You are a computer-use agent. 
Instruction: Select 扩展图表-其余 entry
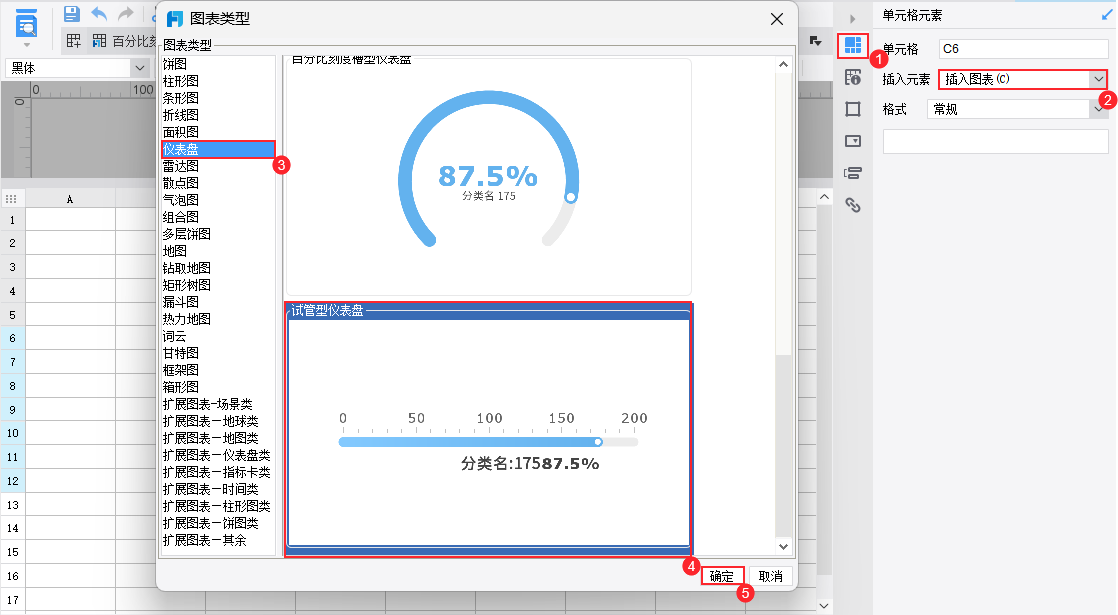tap(205, 541)
